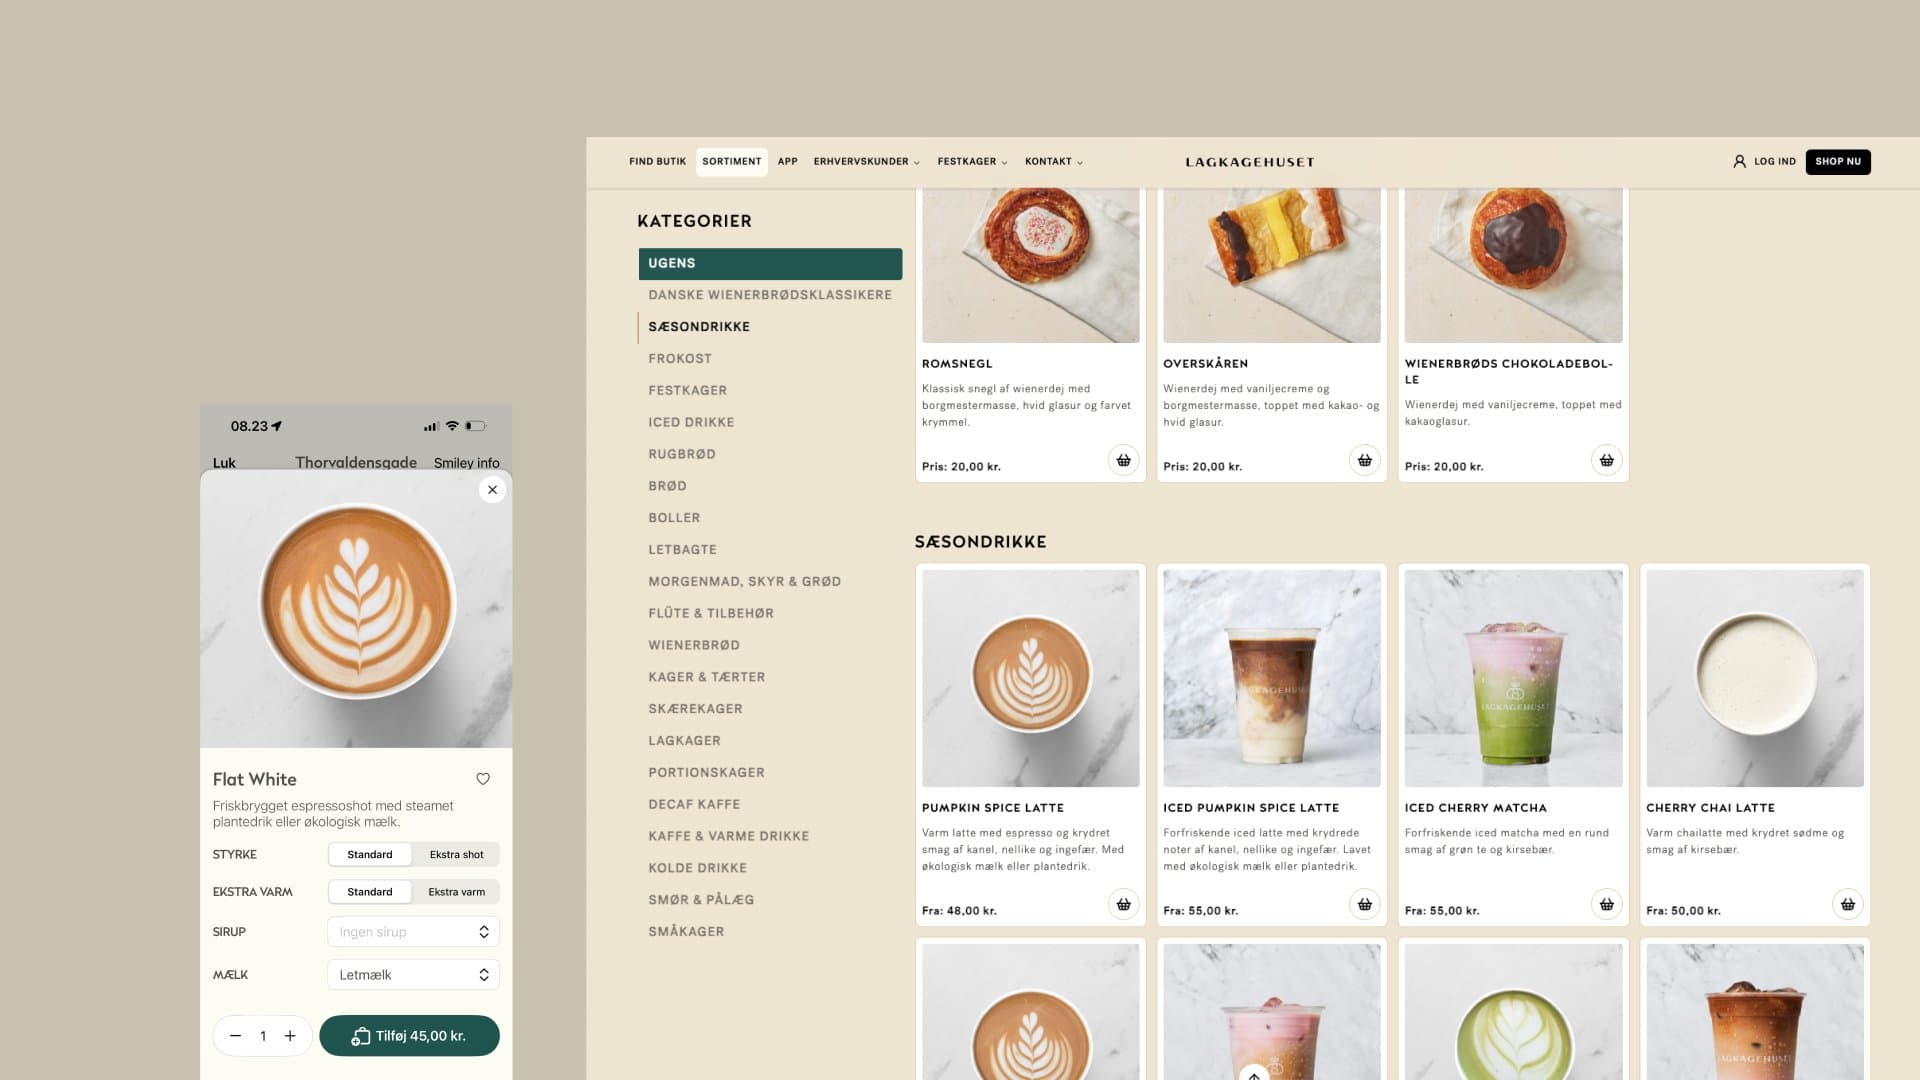Click basket icon for Pumpkin Spice Latte
The image size is (1920, 1080).
point(1123,904)
